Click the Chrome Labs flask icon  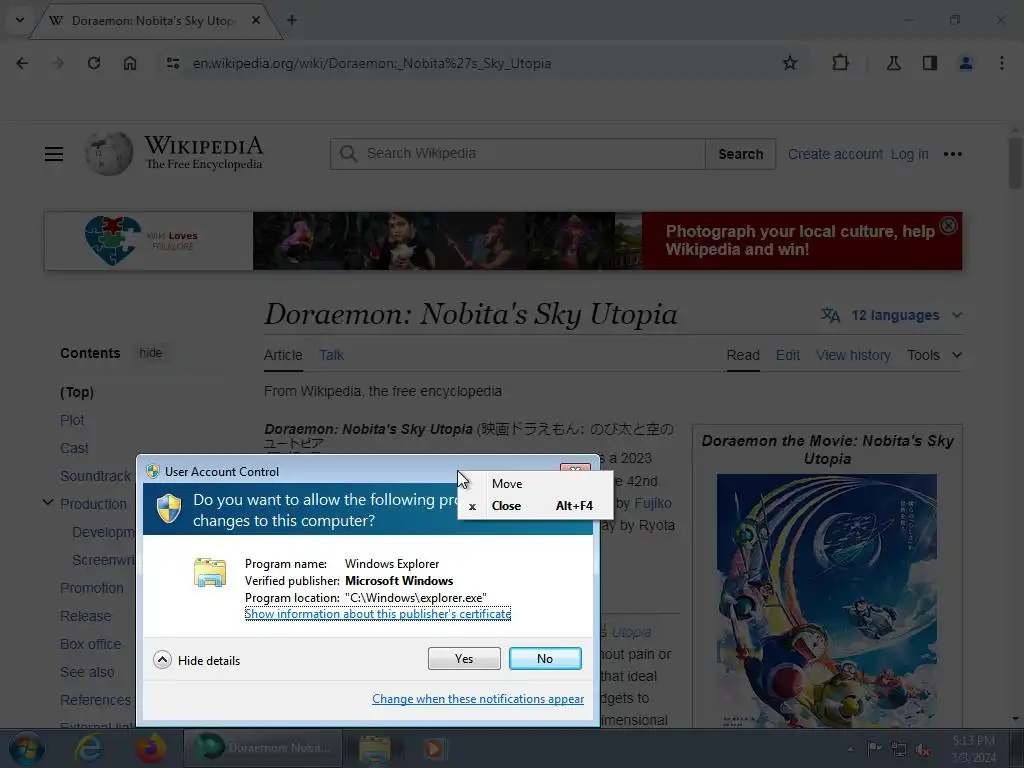[893, 63]
